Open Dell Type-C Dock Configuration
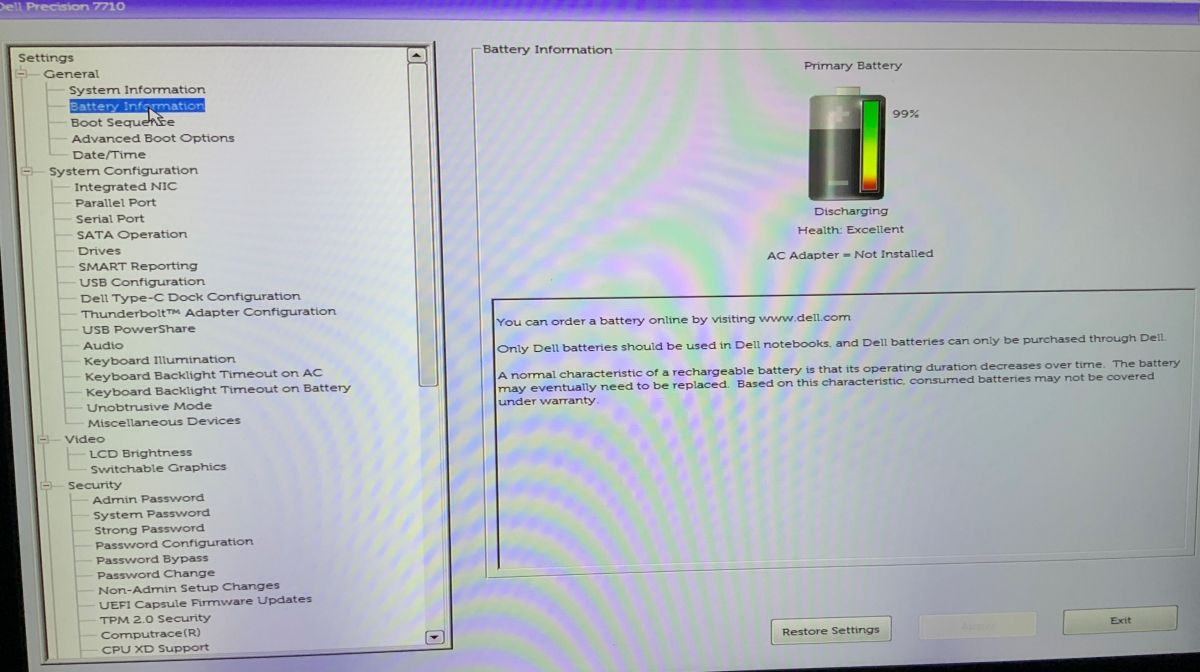This screenshot has height=672, width=1200. [190, 297]
